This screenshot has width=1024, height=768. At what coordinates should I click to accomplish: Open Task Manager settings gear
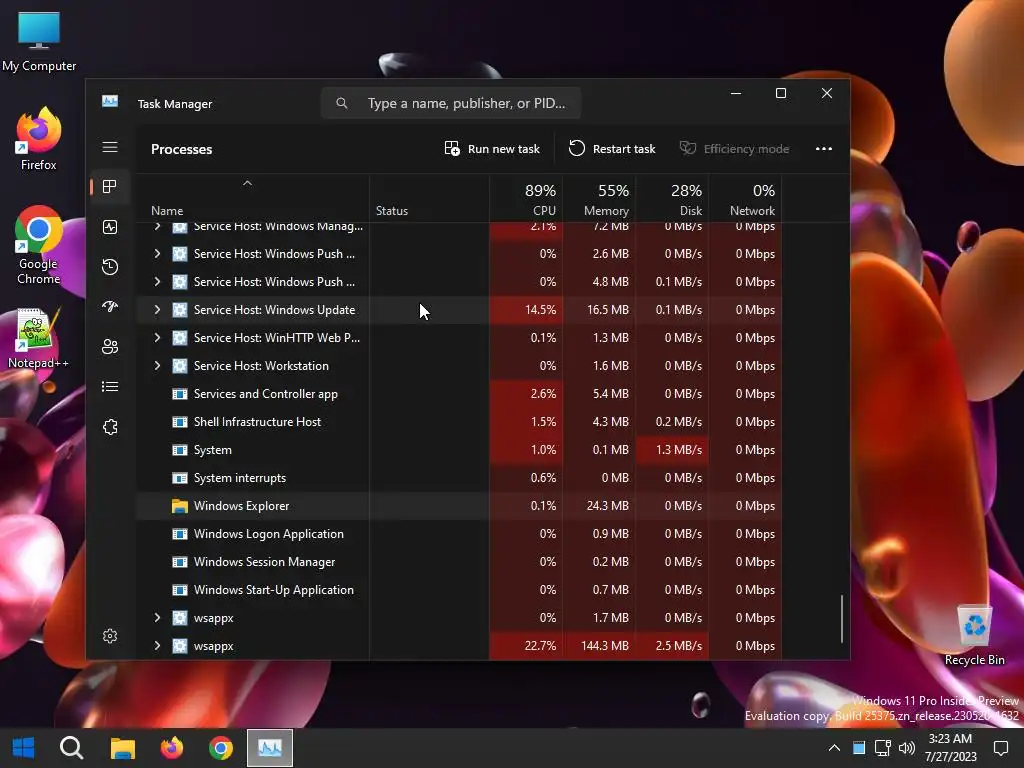[x=110, y=636]
